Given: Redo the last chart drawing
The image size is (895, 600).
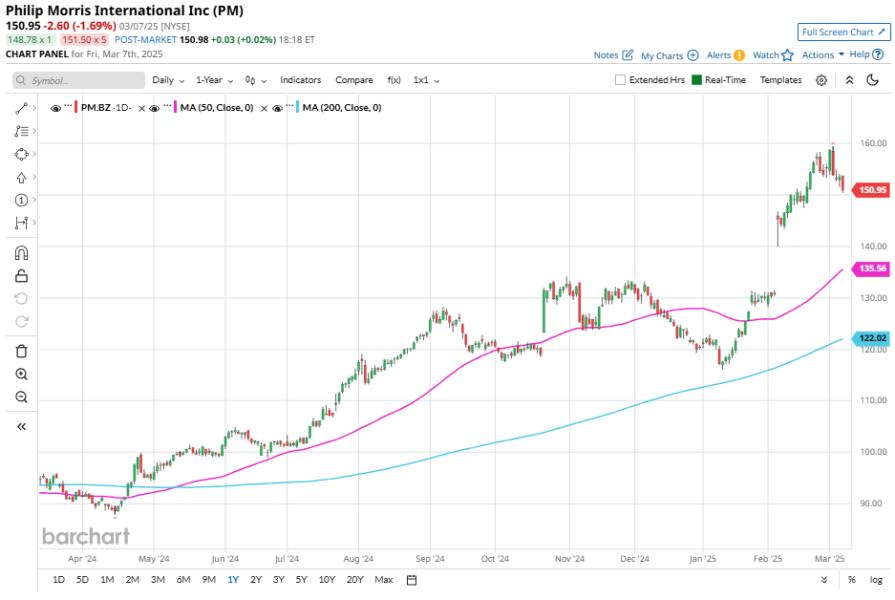Looking at the screenshot, I should click(x=21, y=321).
